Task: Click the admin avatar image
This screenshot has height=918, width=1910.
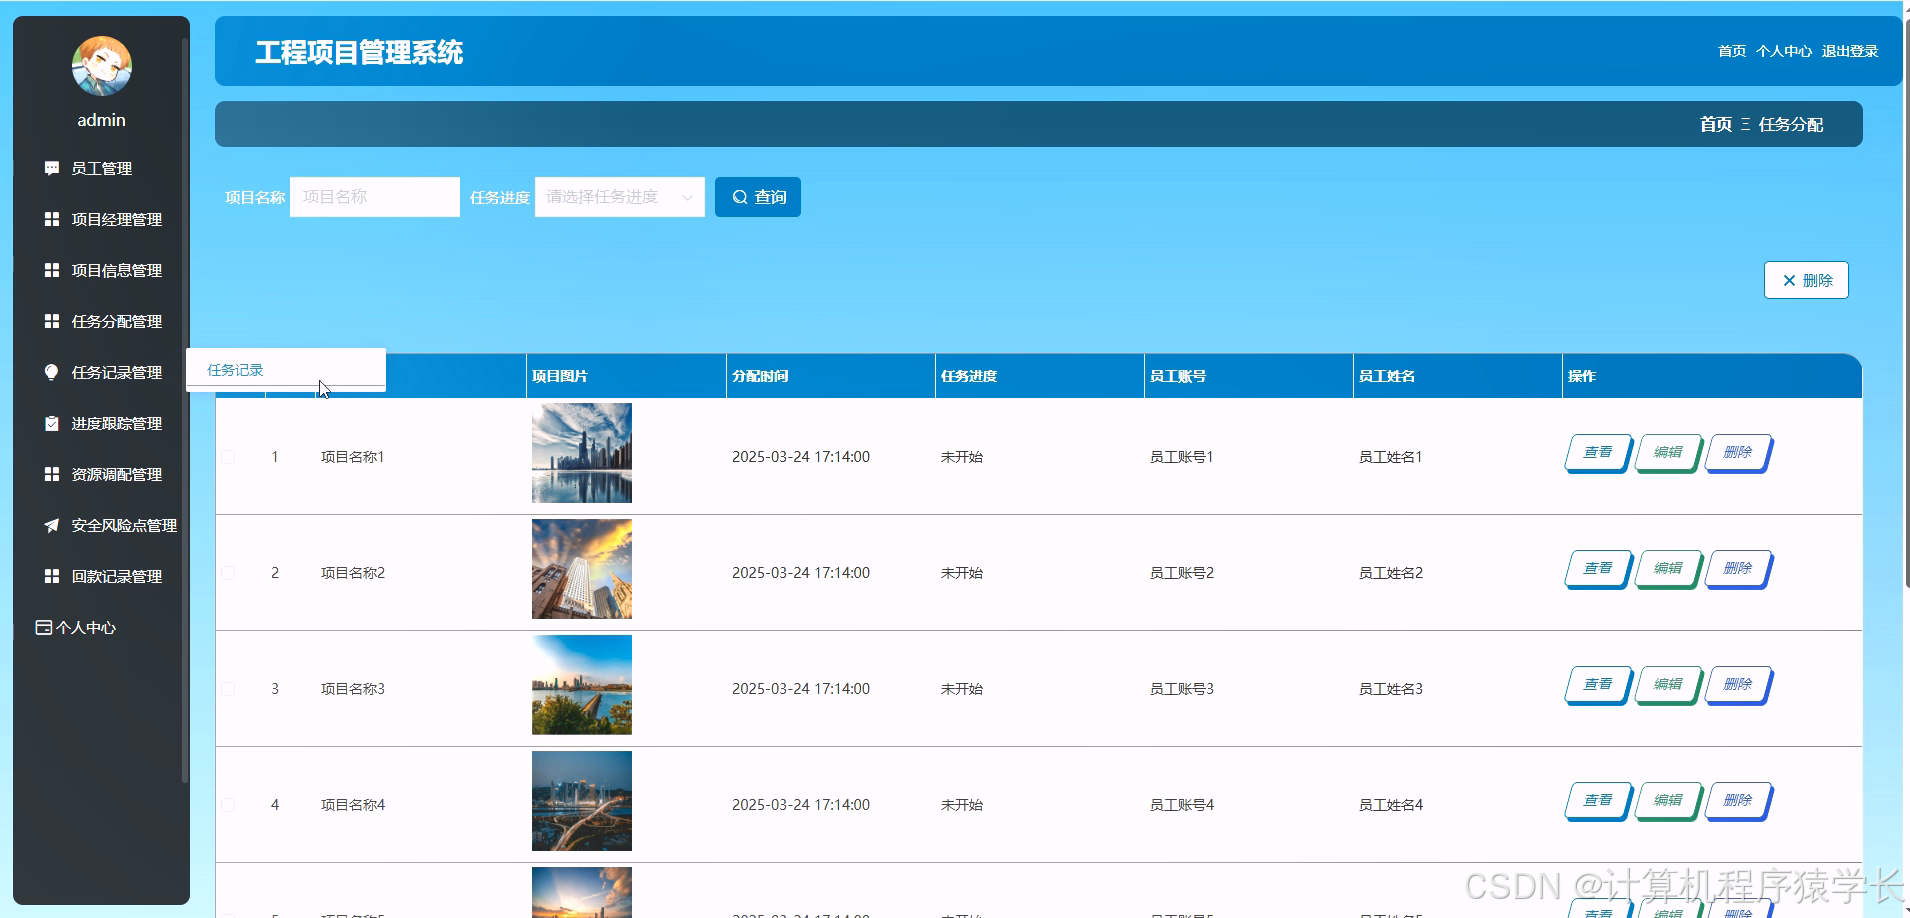Action: [101, 65]
